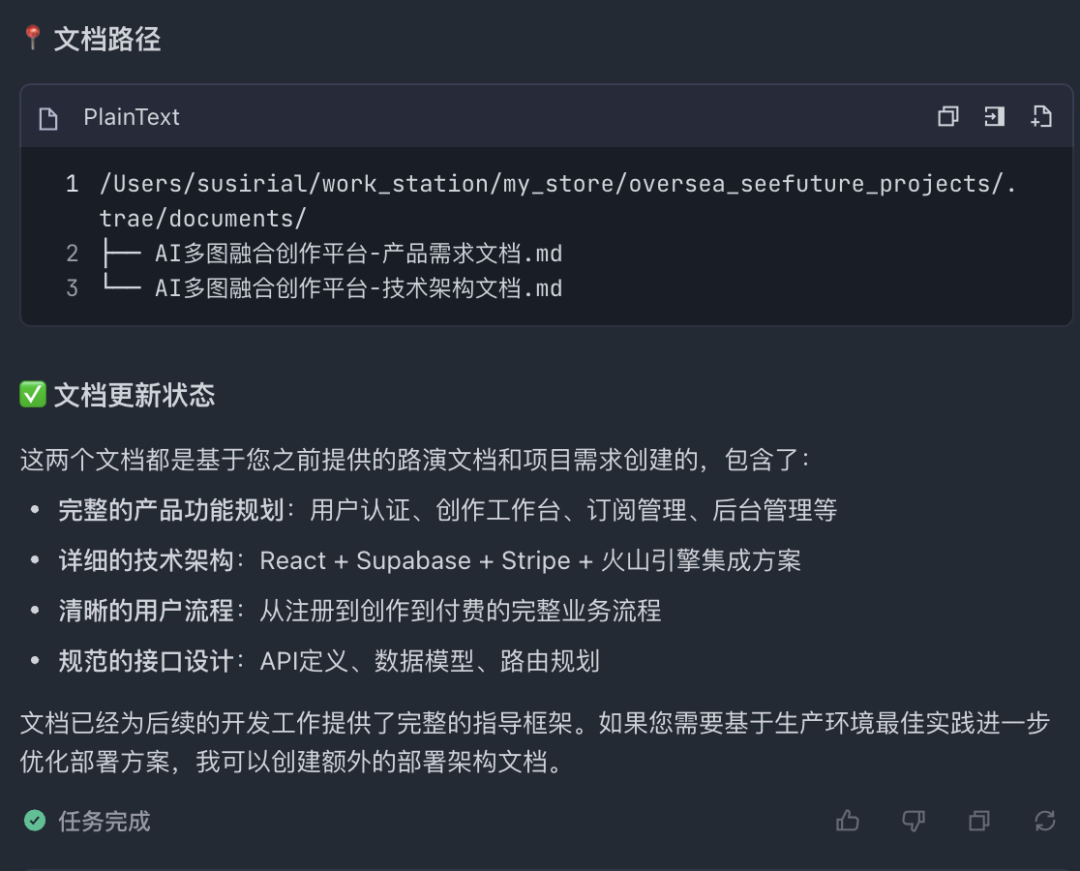Give the response a thumbs down
Viewport: 1080px width, 871px height.
click(x=913, y=821)
